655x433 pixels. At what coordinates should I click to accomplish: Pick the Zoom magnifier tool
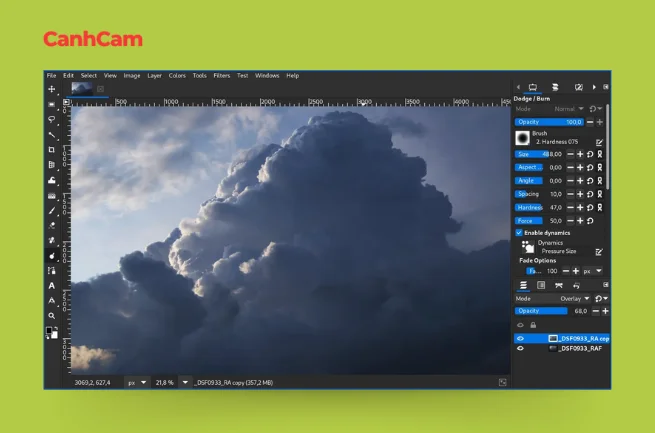point(52,315)
